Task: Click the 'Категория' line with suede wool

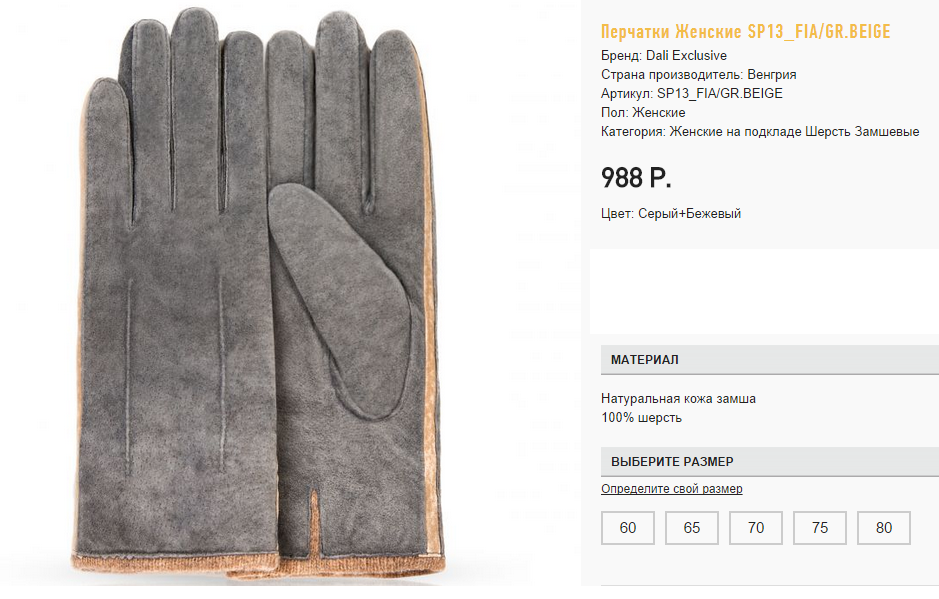Action: pyautogui.click(x=760, y=131)
